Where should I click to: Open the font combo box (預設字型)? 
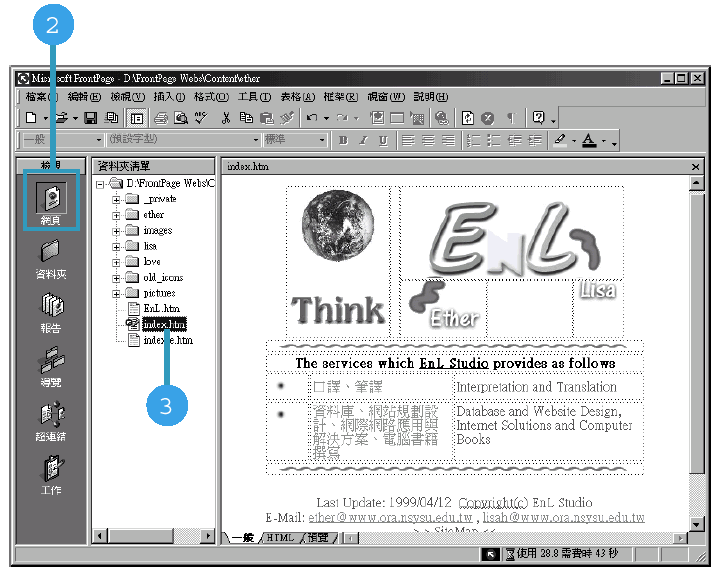pyautogui.click(x=184, y=139)
